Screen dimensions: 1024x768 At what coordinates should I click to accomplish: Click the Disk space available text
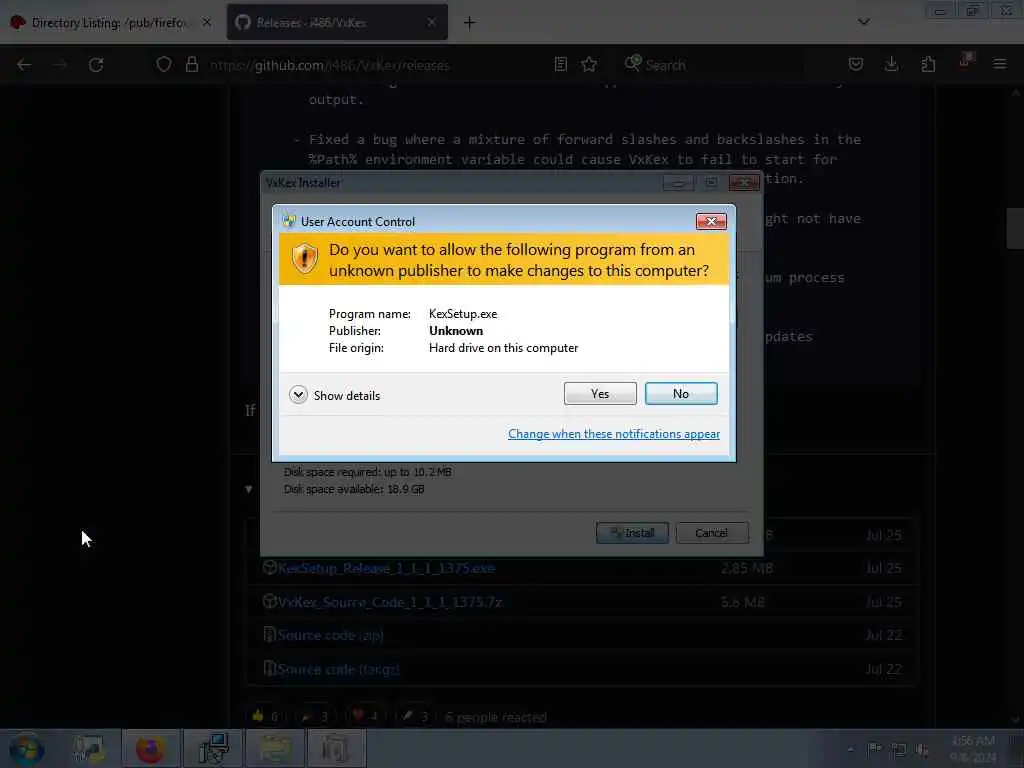354,489
